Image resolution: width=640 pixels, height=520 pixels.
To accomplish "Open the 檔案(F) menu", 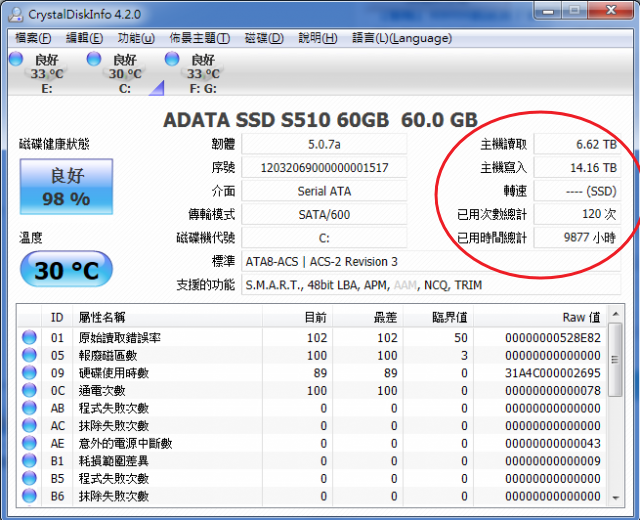I will (33, 38).
